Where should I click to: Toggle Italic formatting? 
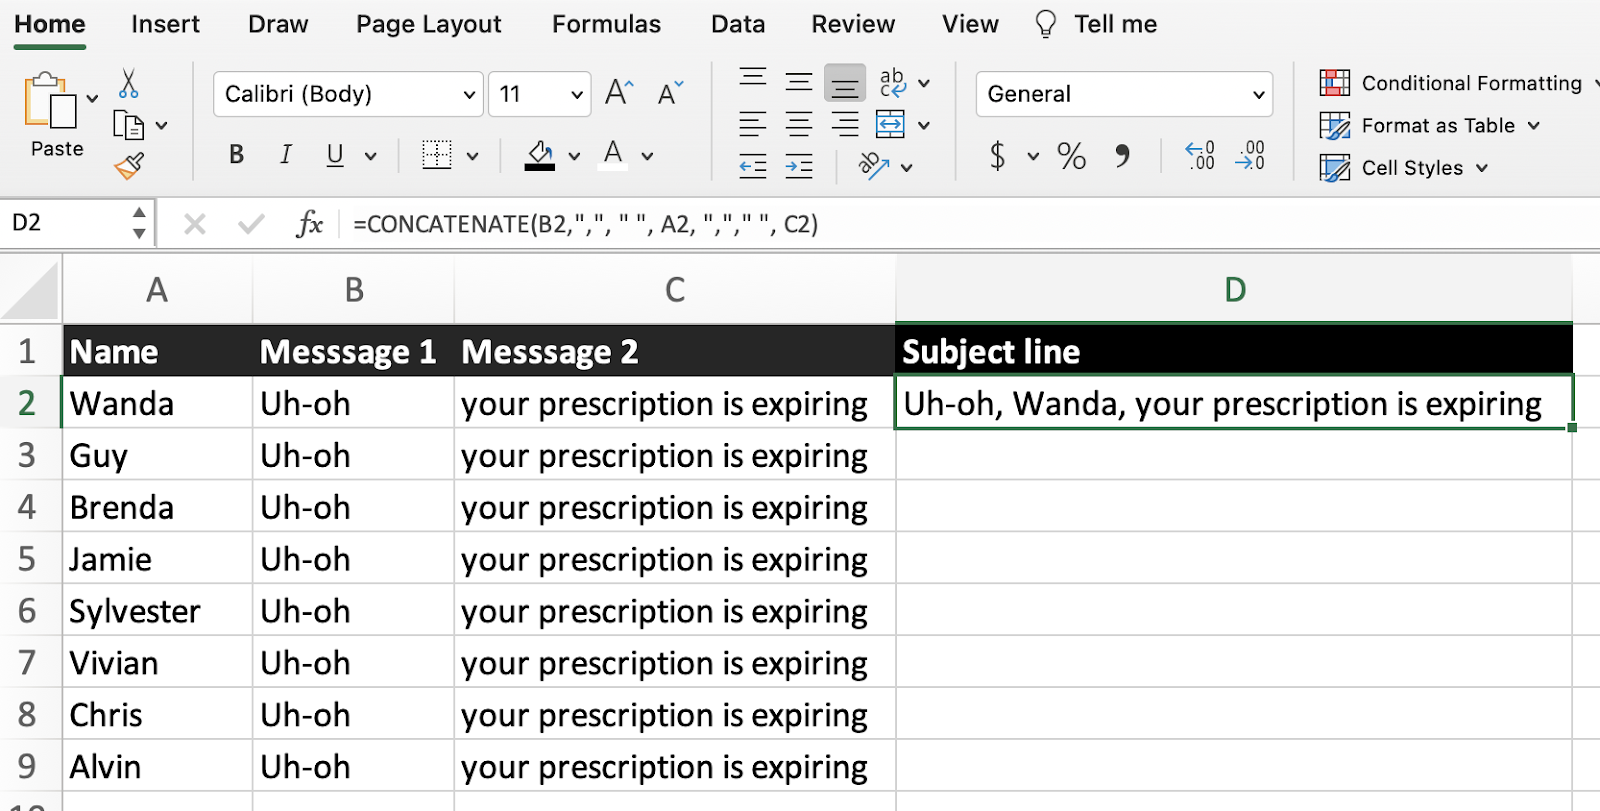pos(286,155)
